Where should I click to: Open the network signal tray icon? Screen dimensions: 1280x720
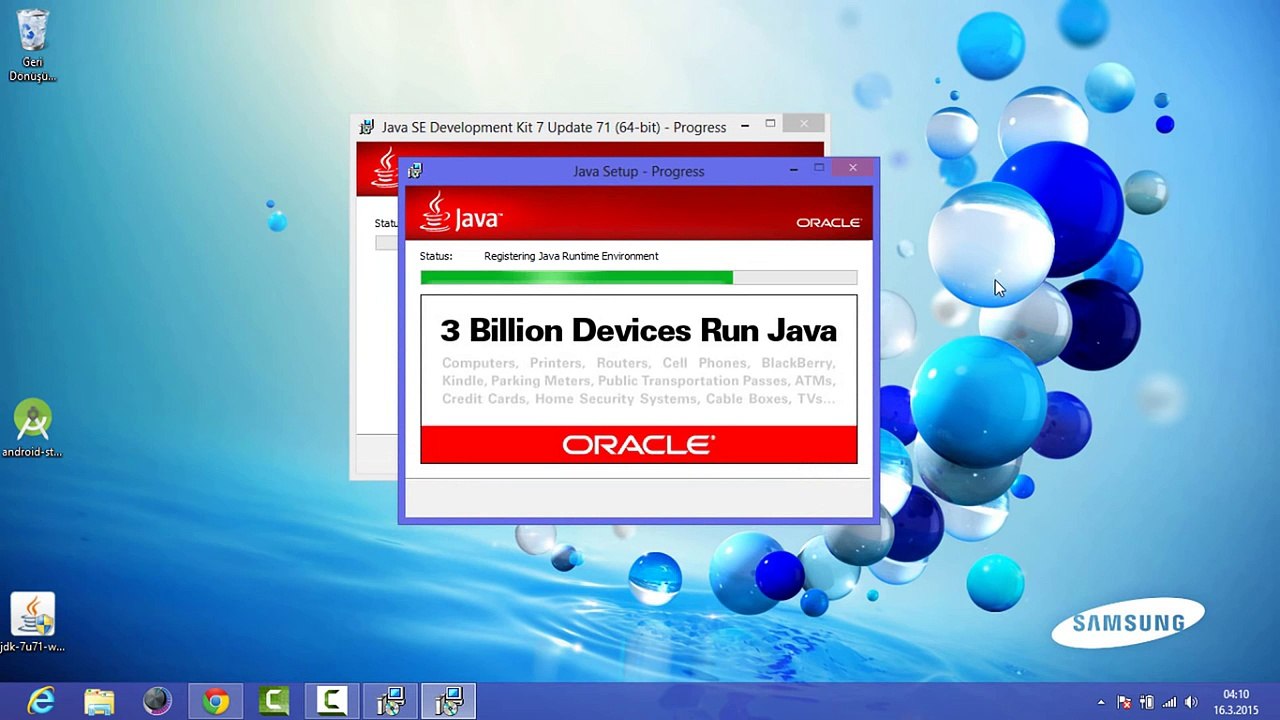click(x=1169, y=702)
